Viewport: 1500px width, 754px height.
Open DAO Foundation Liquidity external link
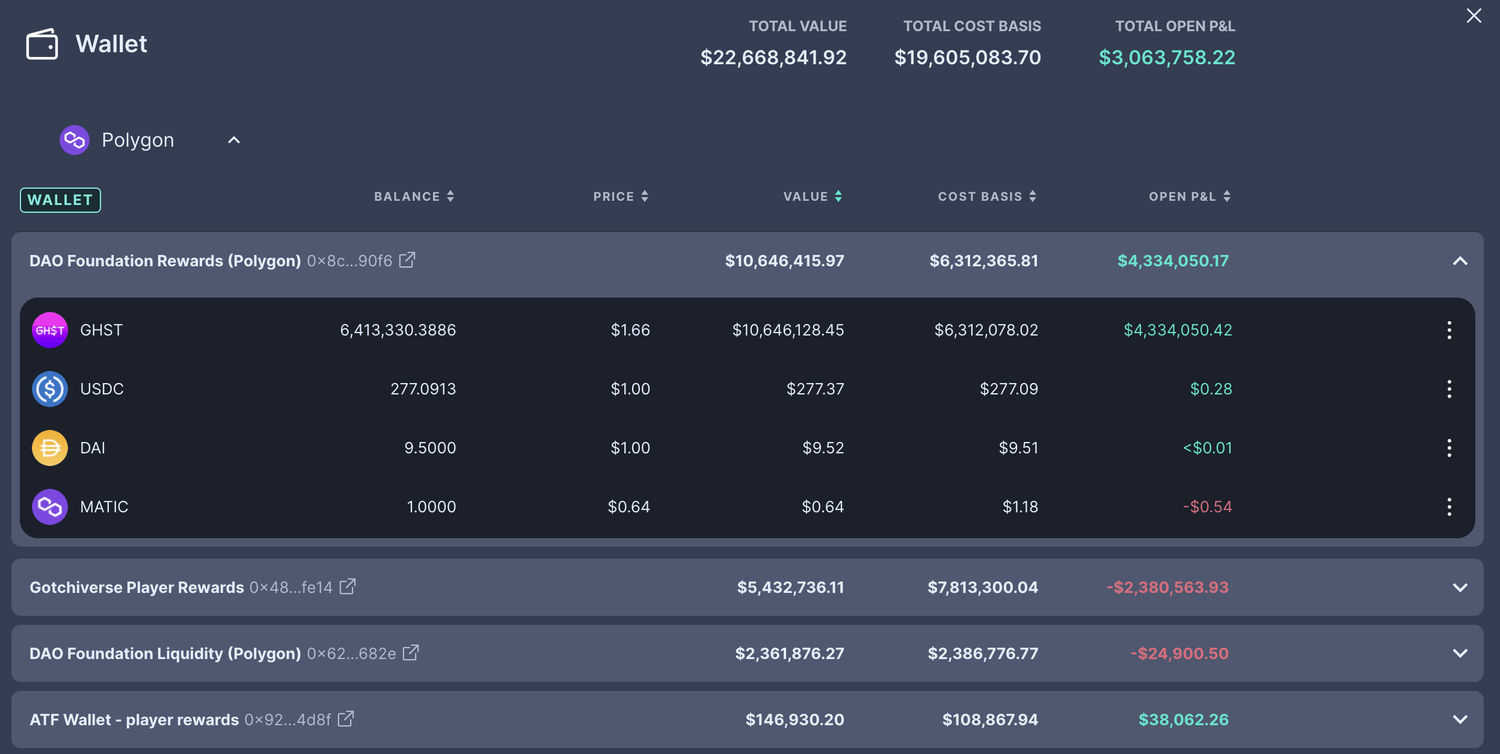tap(410, 652)
